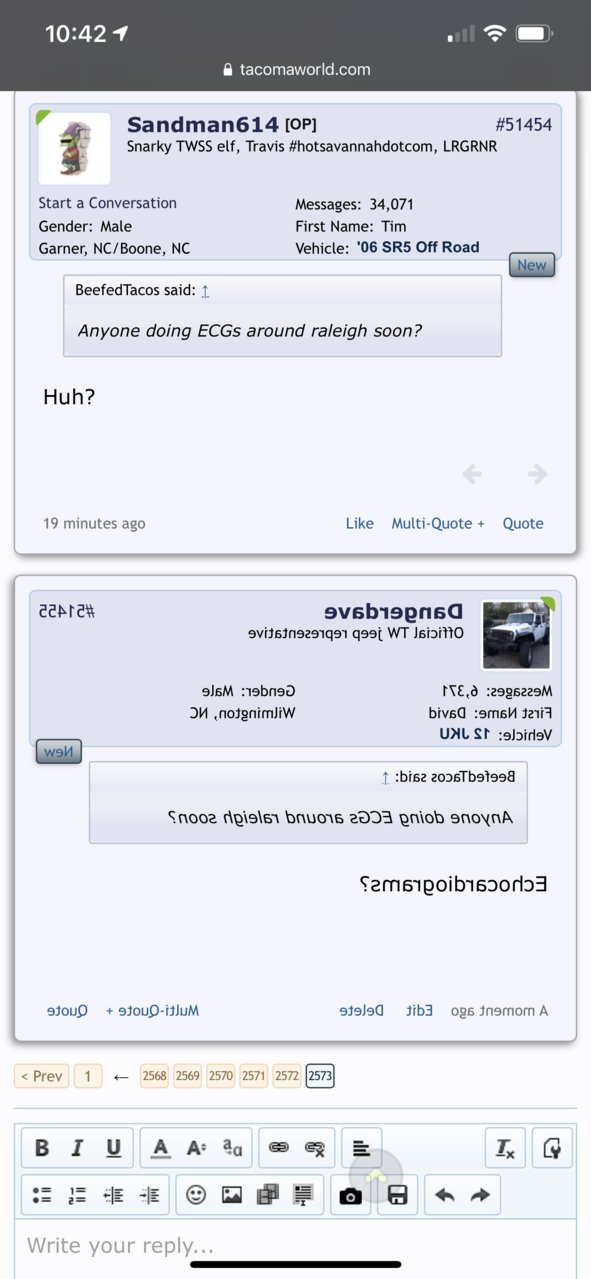Insert smilies via the smiley face icon
The height and width of the screenshot is (1279, 591).
click(196, 1195)
